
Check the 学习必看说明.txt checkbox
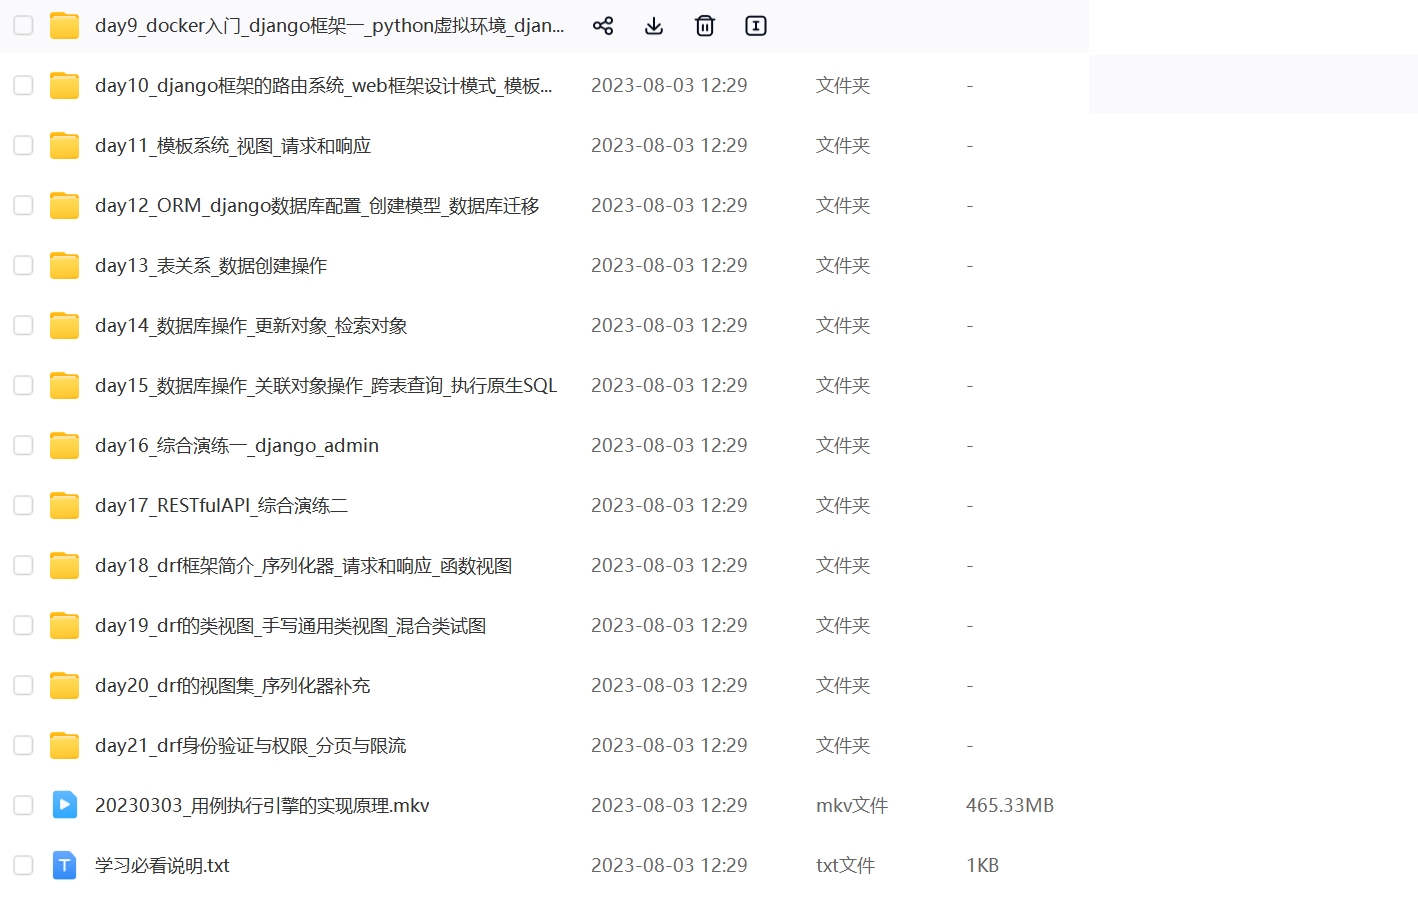click(x=23, y=865)
